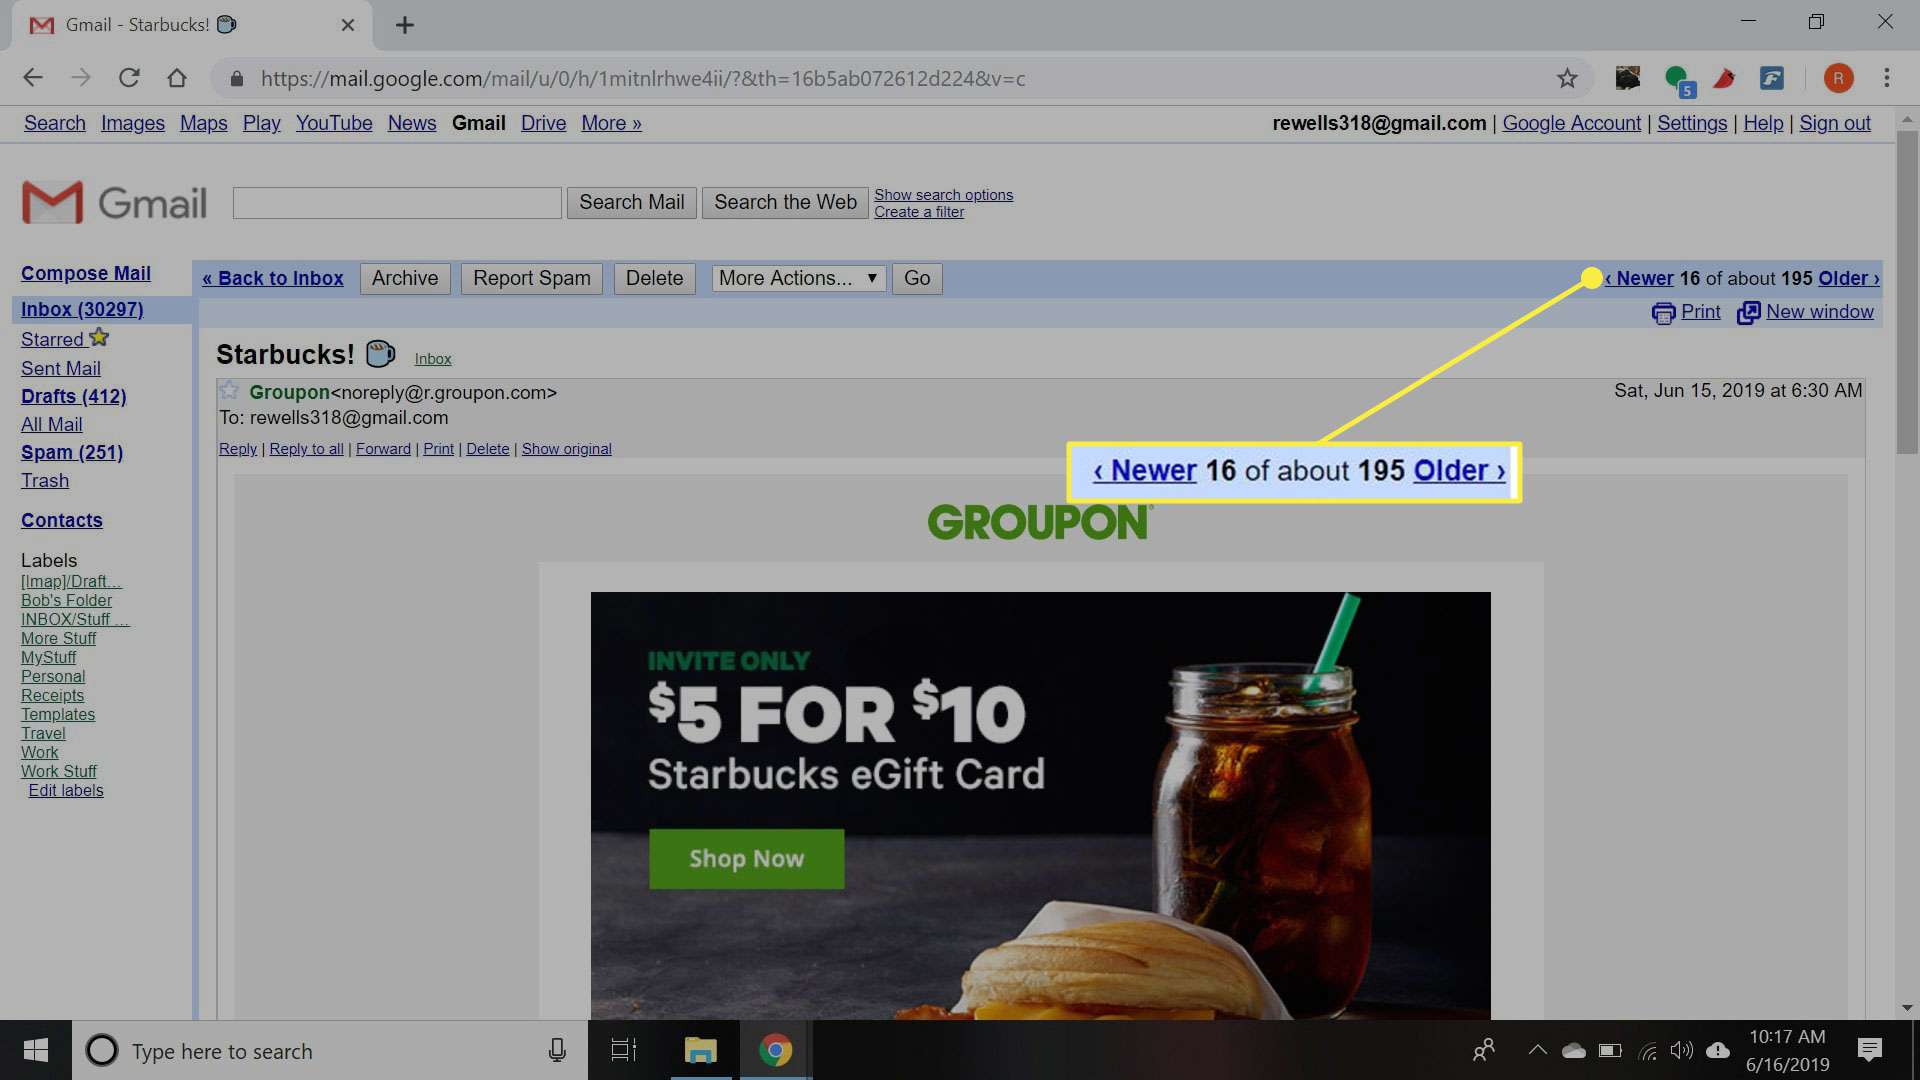Delete the message with Delete button
The height and width of the screenshot is (1080, 1920).
(654, 278)
